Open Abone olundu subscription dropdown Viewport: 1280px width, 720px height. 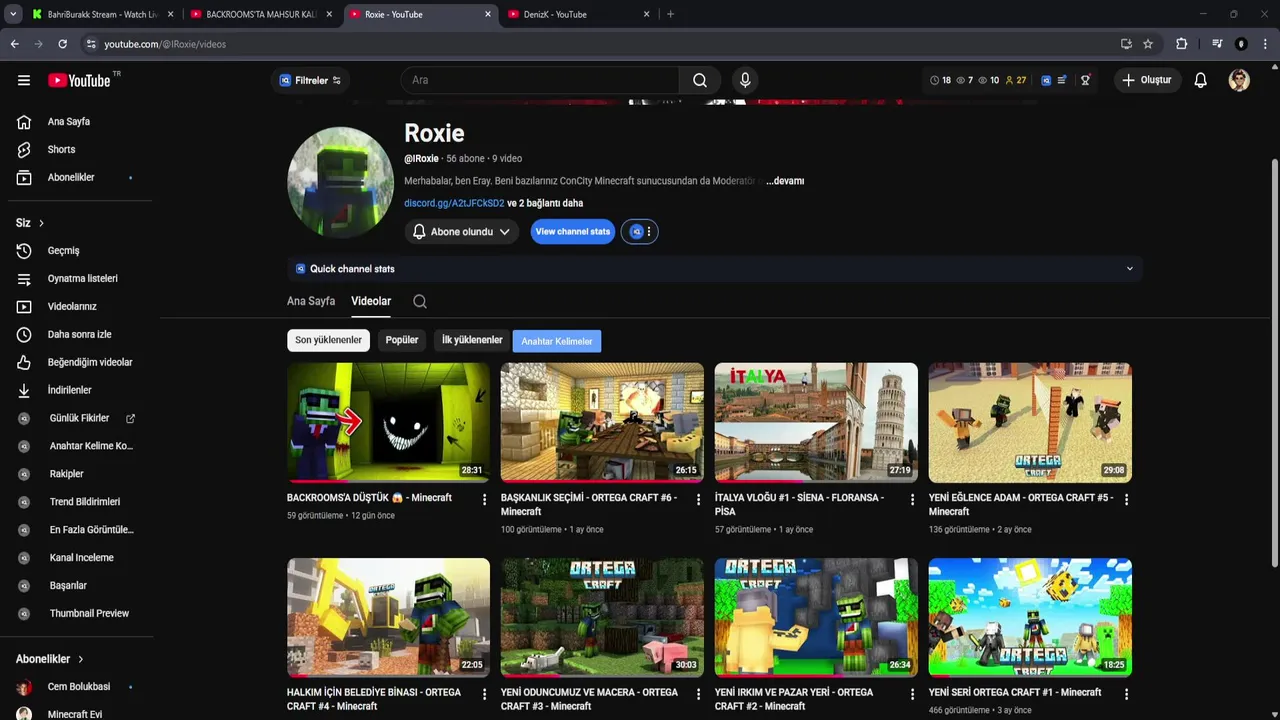click(462, 232)
